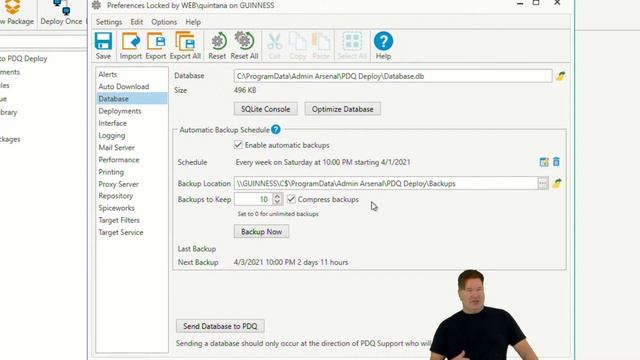Click the Export toolbar icon
Screen dimensions: 640x360
click(x=156, y=46)
